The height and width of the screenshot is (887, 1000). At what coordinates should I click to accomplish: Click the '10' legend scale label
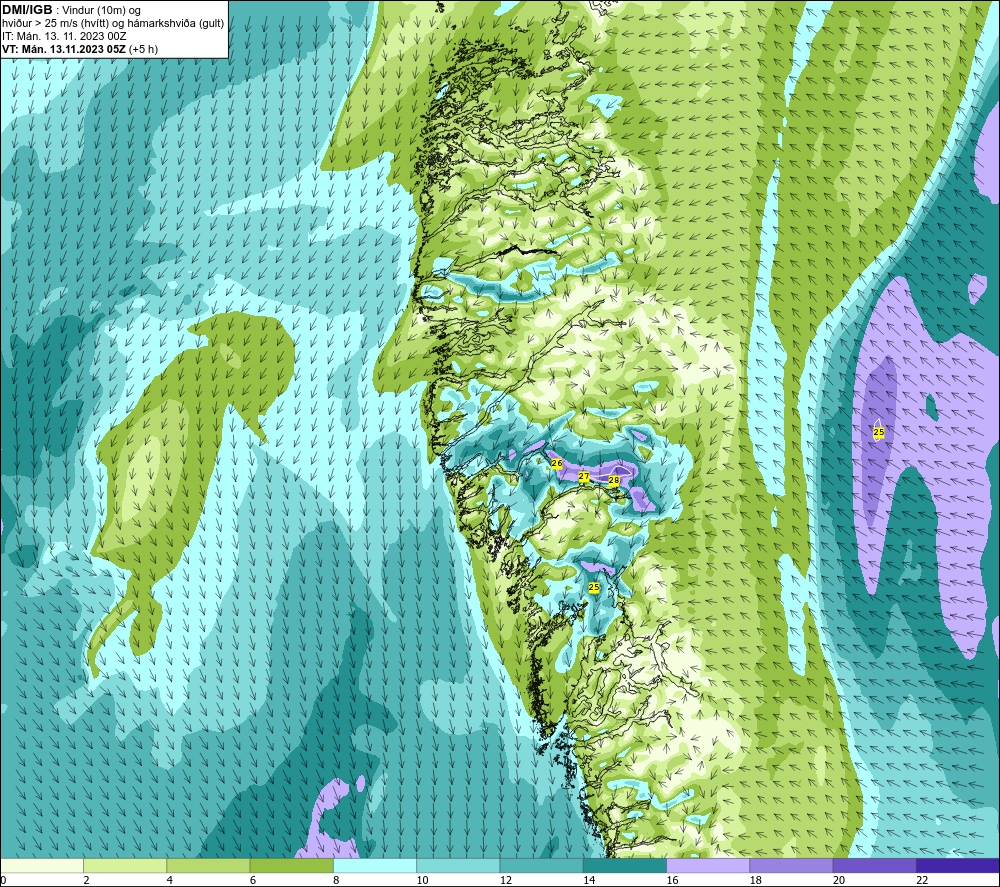tap(423, 880)
